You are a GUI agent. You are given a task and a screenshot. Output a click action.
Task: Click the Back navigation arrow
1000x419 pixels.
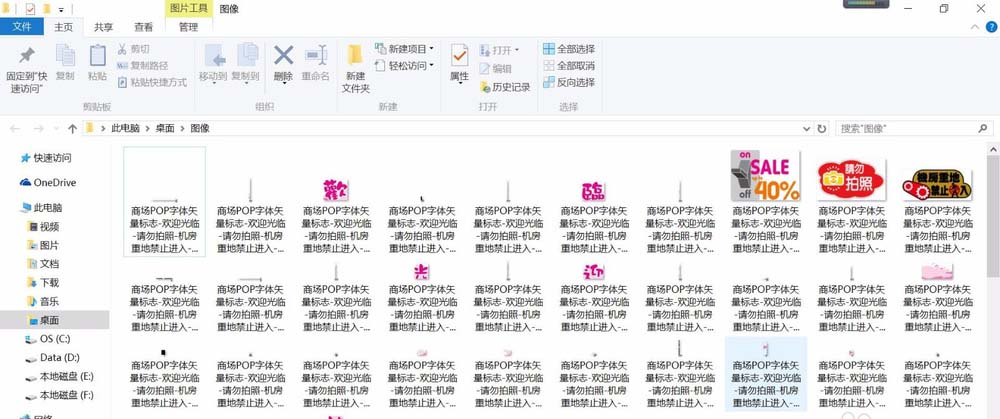(x=15, y=128)
